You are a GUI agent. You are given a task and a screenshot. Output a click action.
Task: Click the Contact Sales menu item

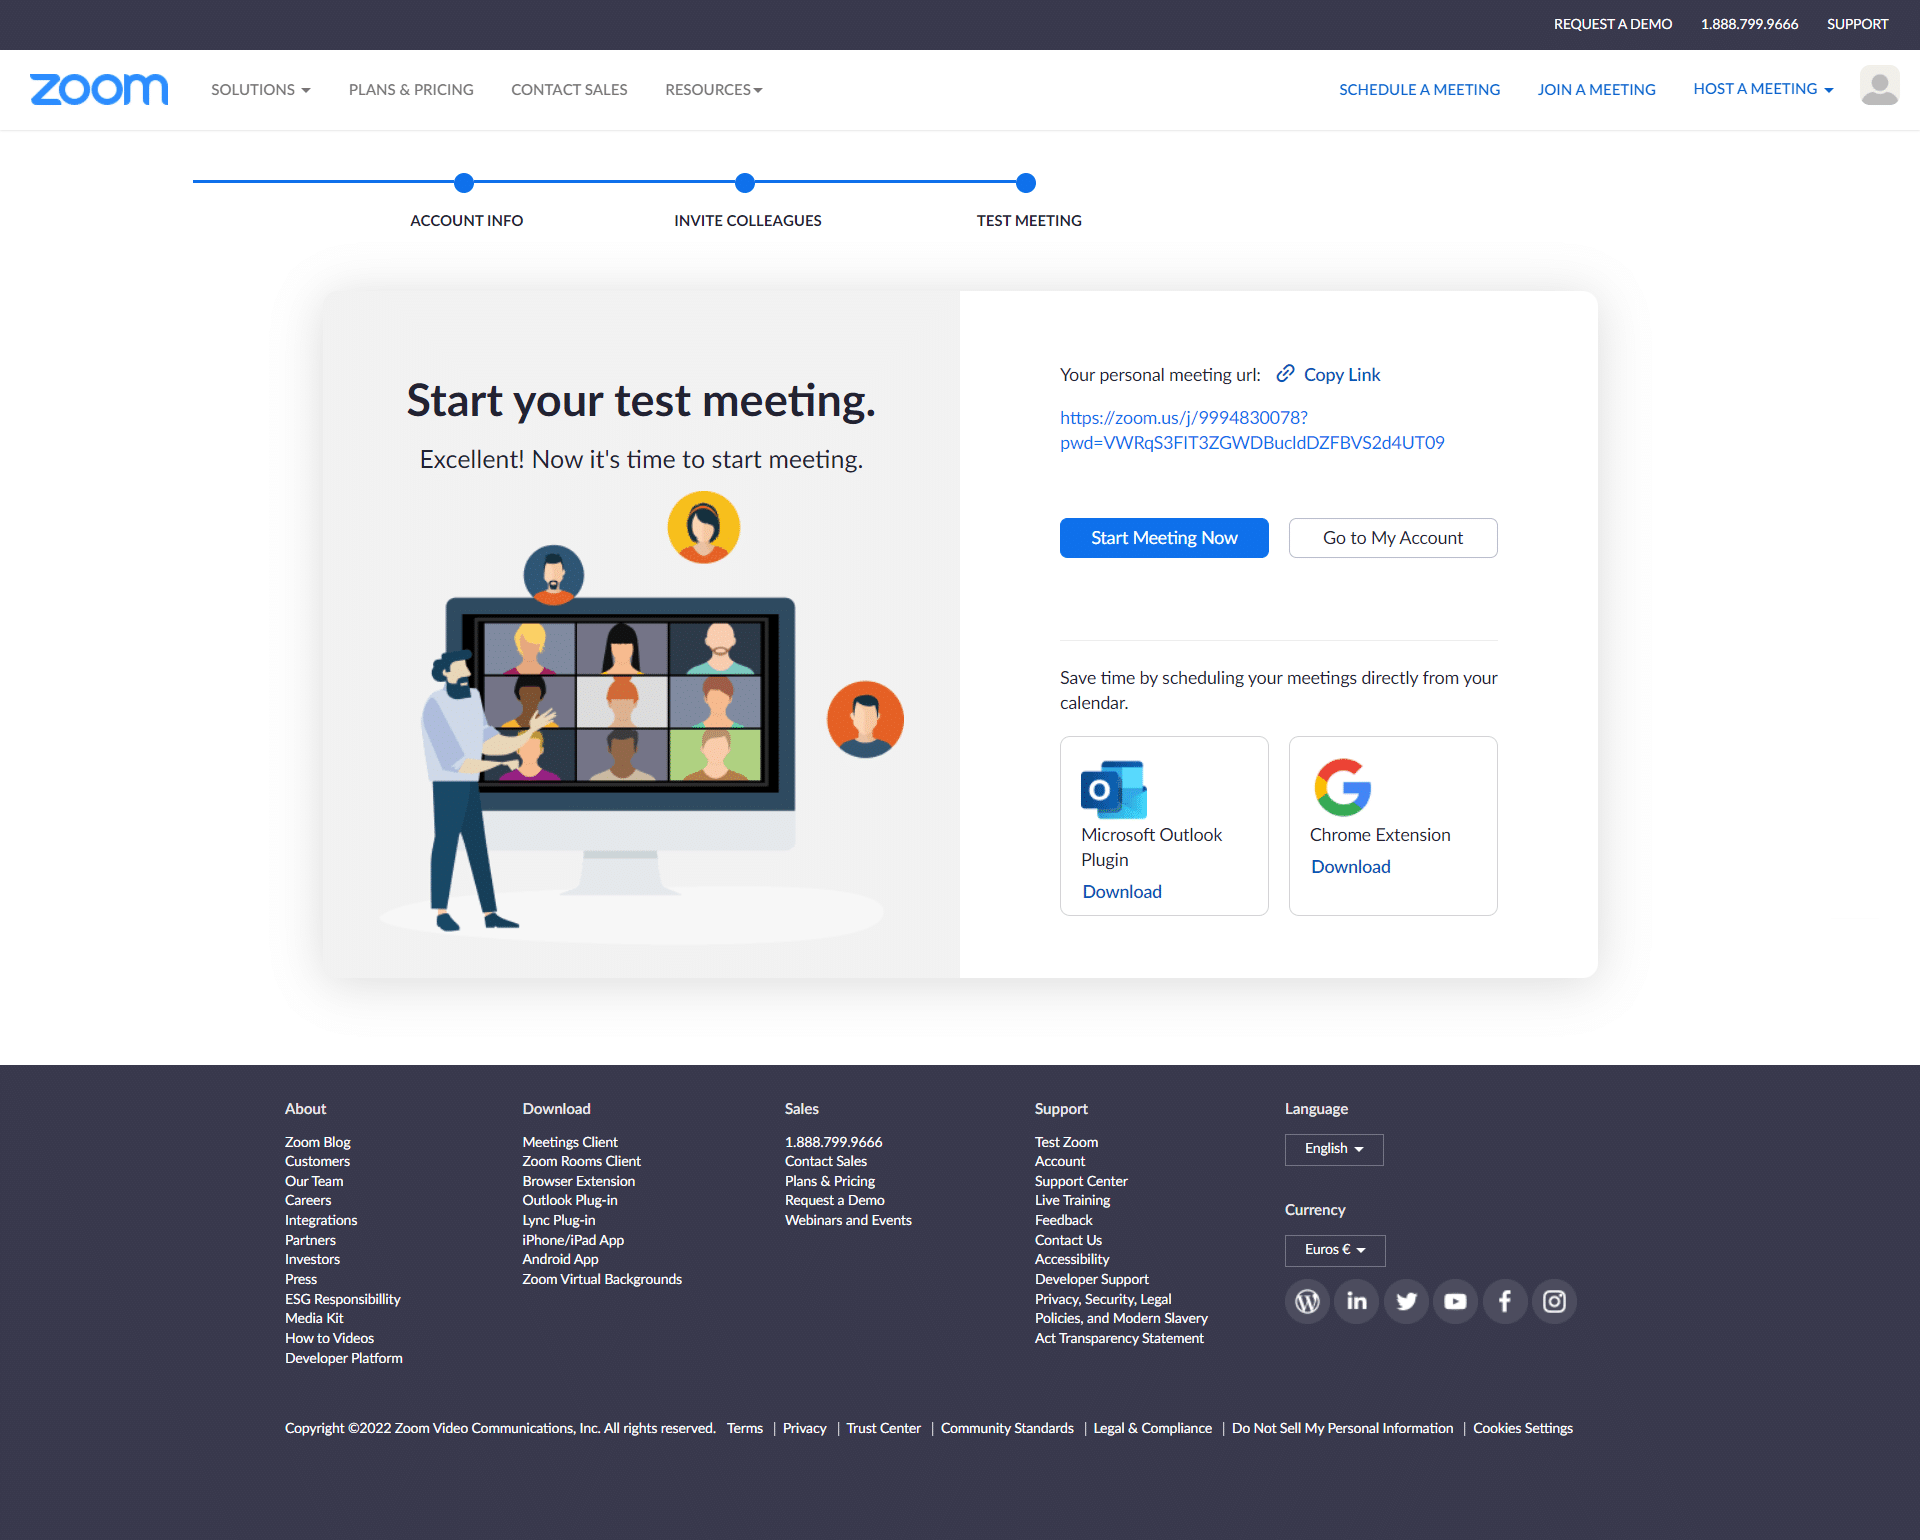pos(569,90)
